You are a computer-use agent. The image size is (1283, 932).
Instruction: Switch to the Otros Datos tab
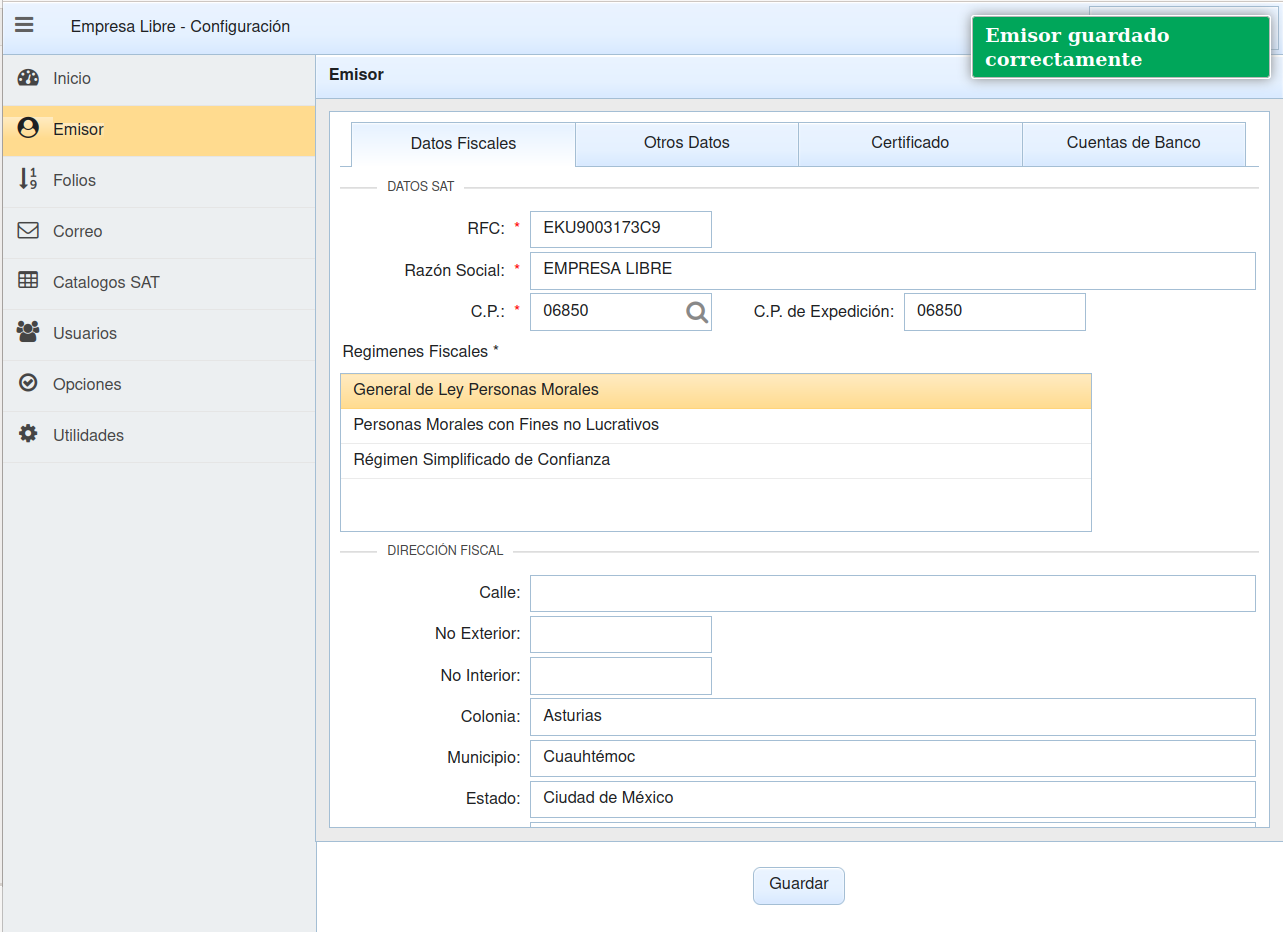point(686,143)
